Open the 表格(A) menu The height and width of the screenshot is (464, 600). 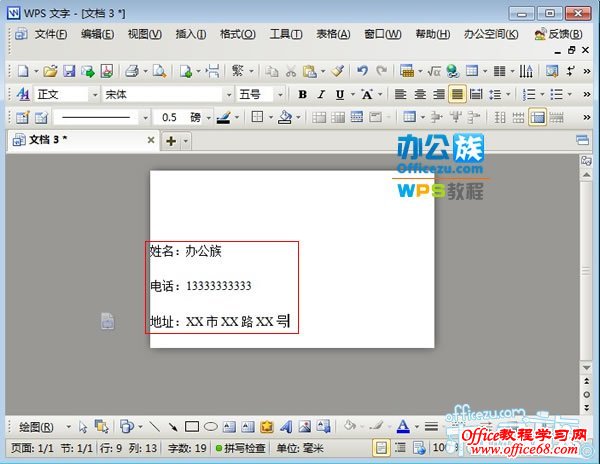click(x=333, y=34)
